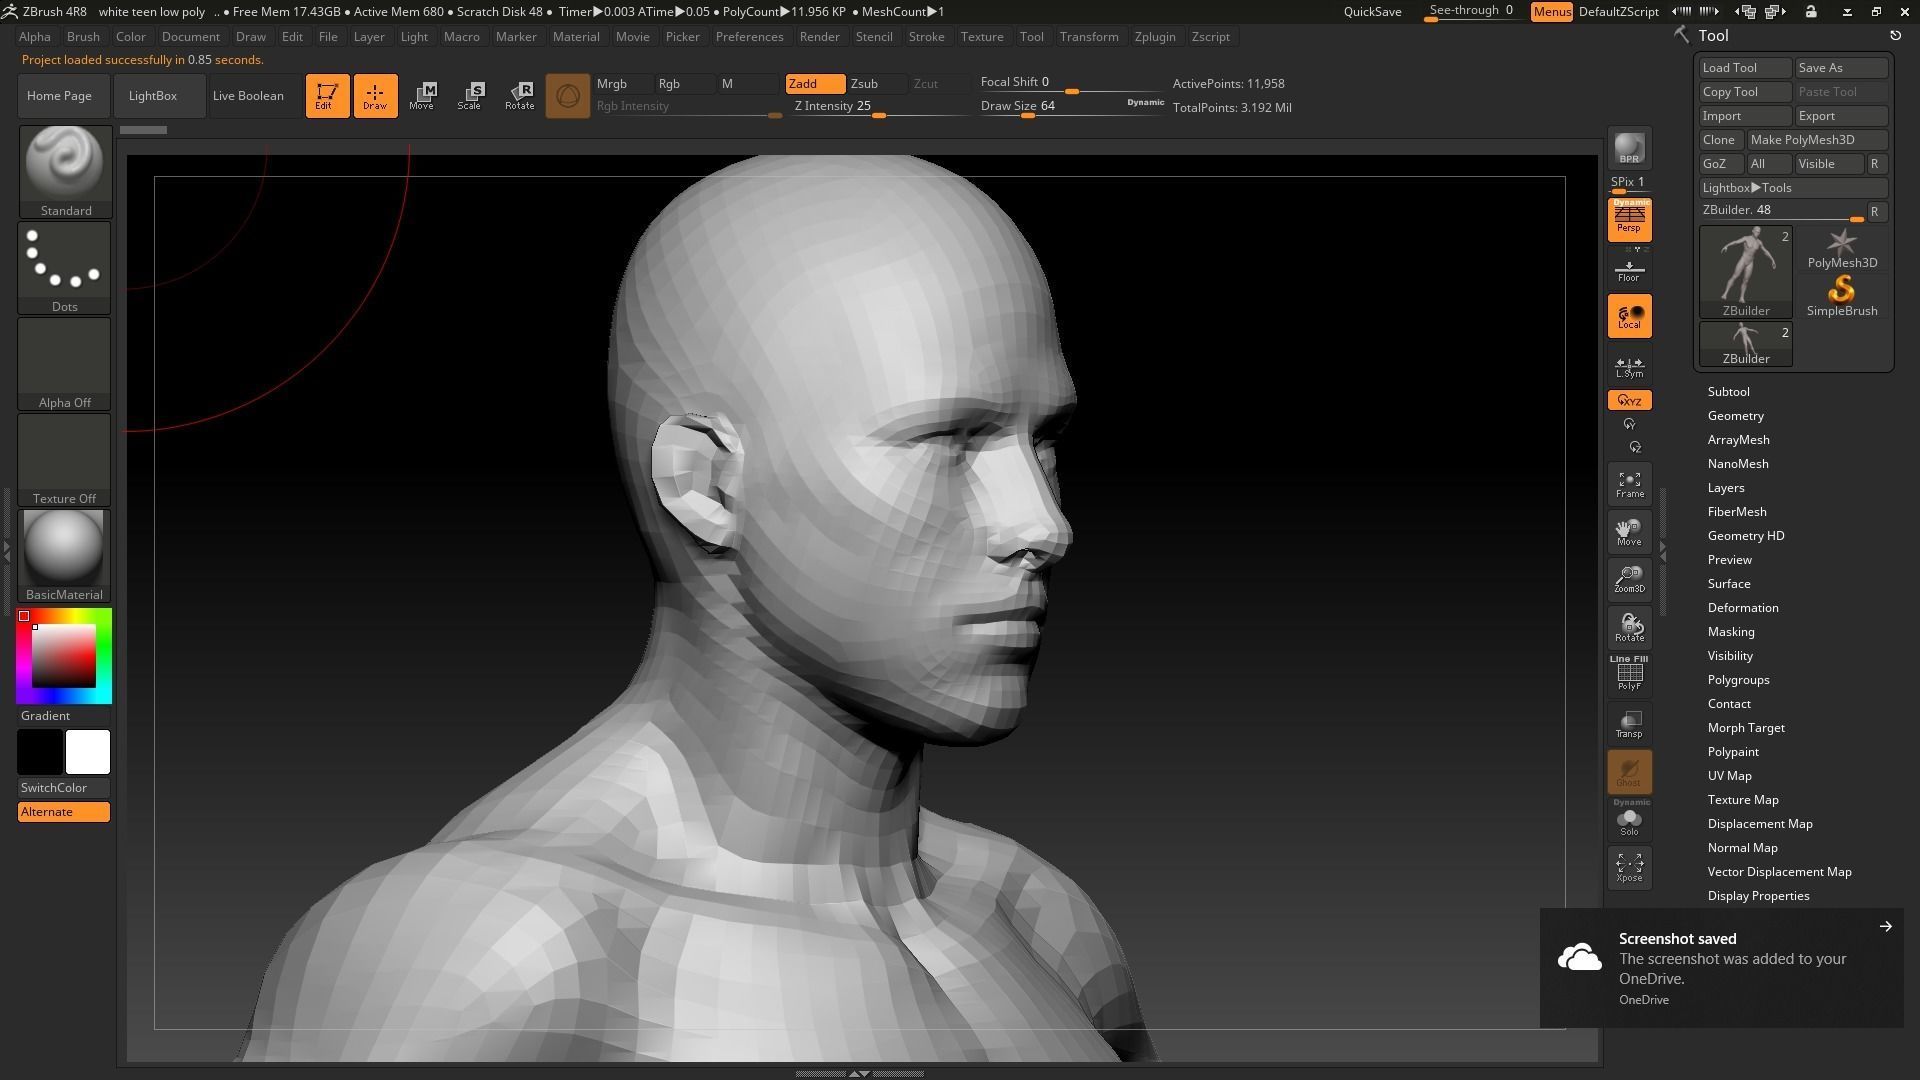
Task: Expand the Masking section
Action: (1730, 632)
